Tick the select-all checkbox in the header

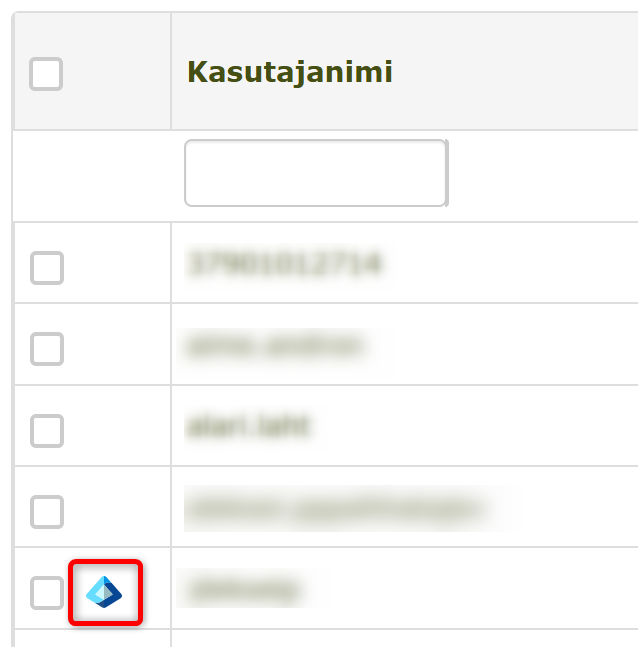(46, 74)
